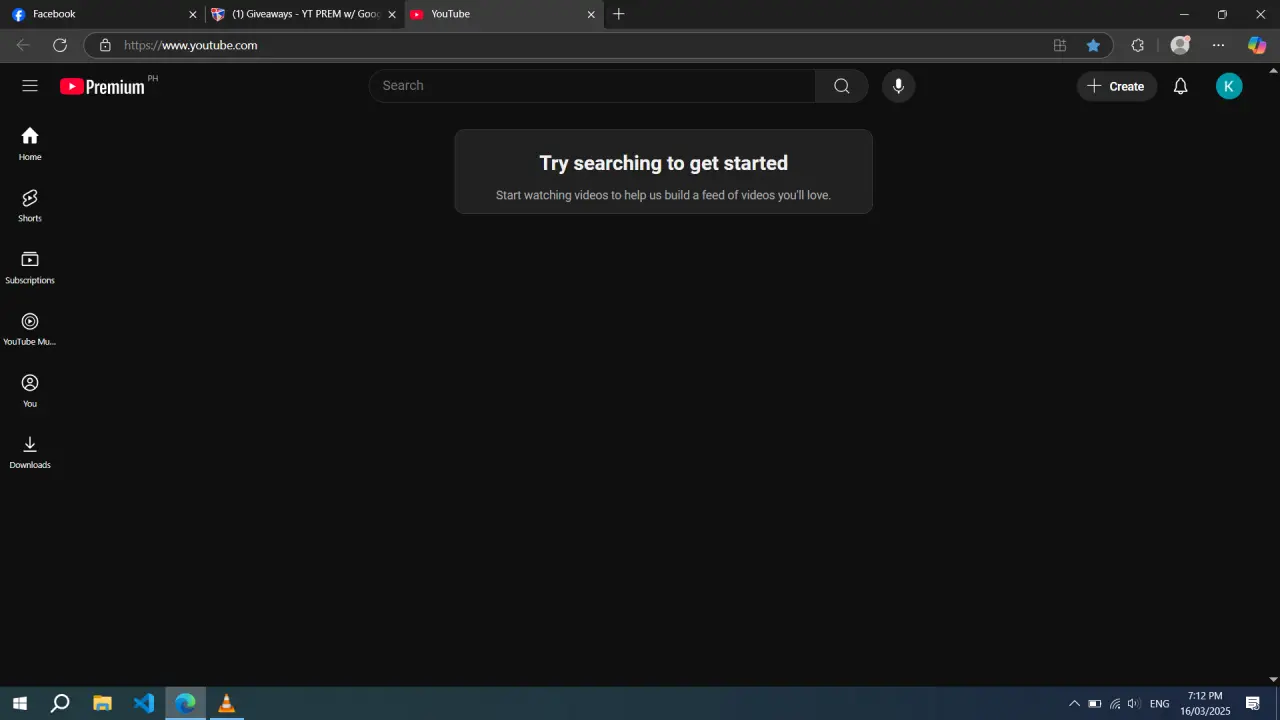Open Windows taskbar search
This screenshot has width=1280, height=720.
(60, 703)
